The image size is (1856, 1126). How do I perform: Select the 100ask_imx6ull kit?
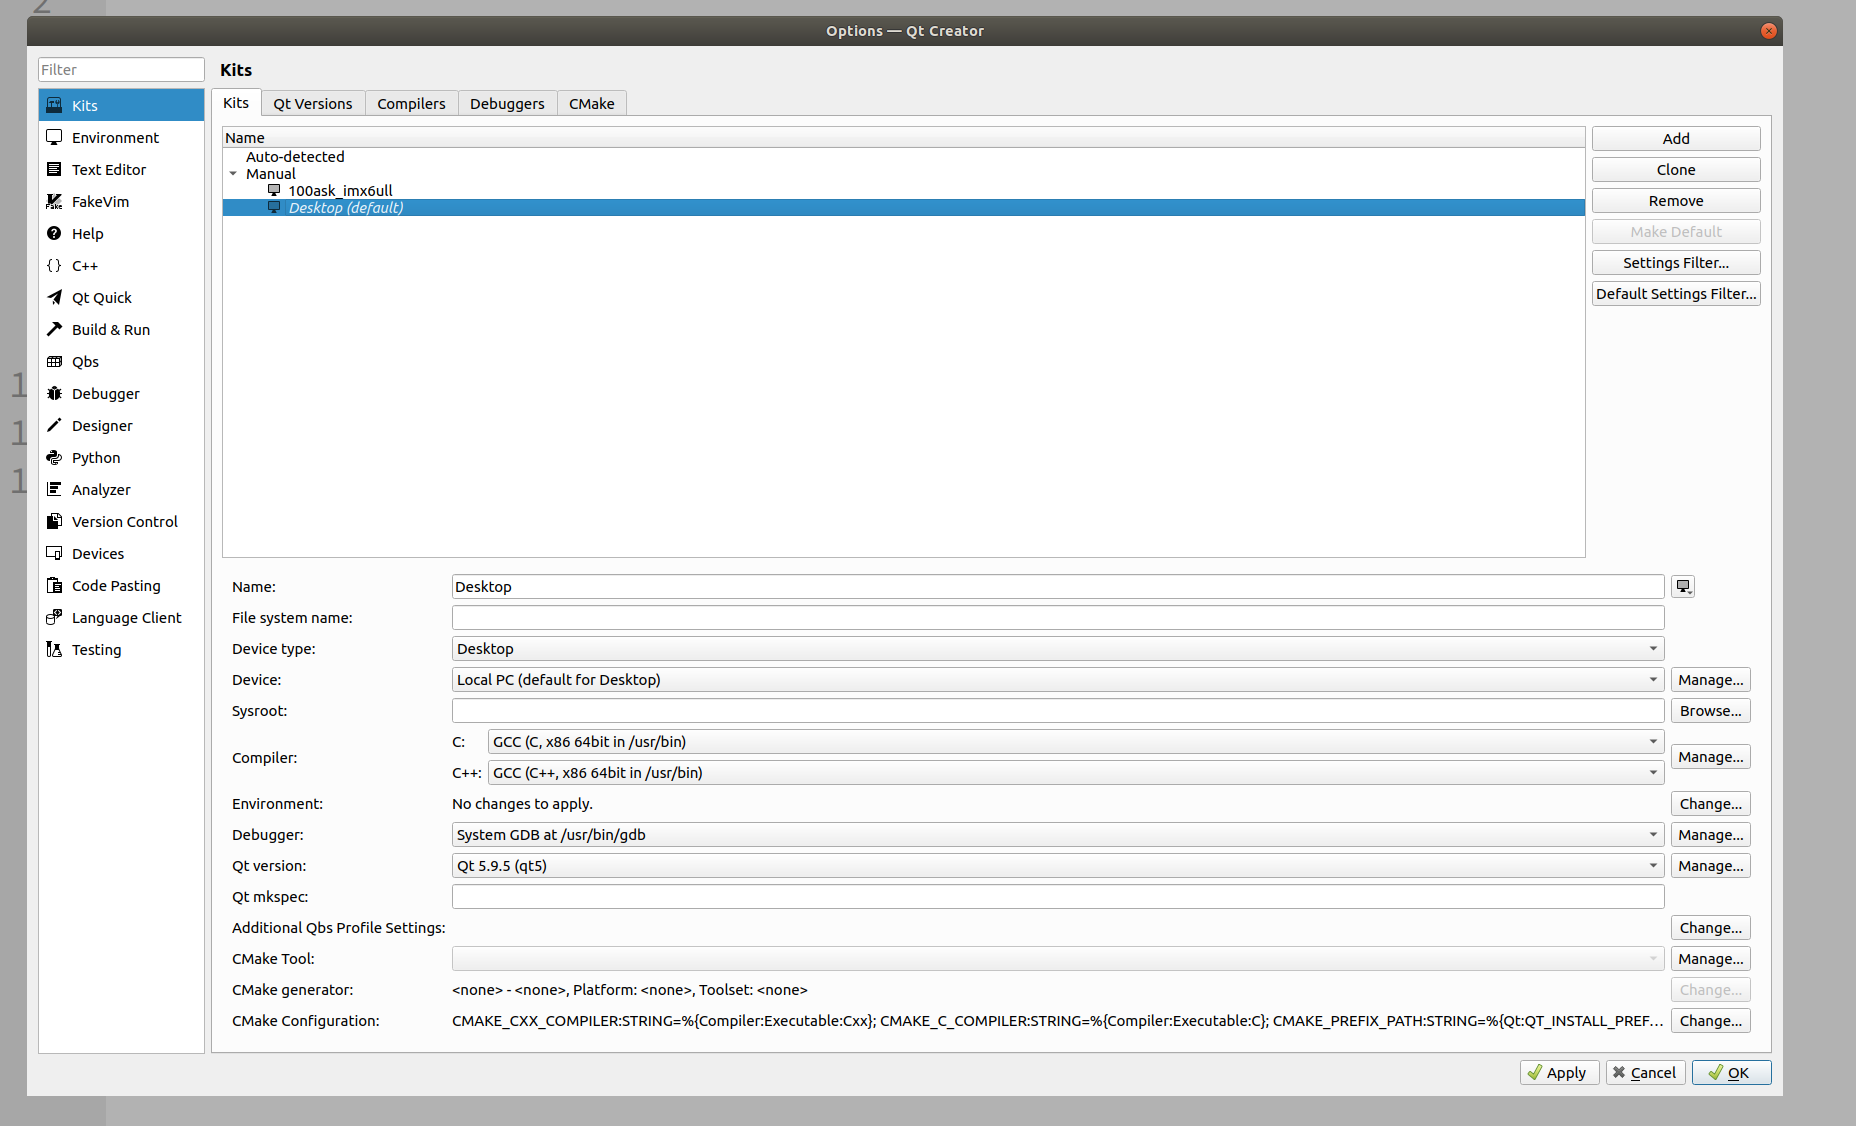tap(340, 190)
